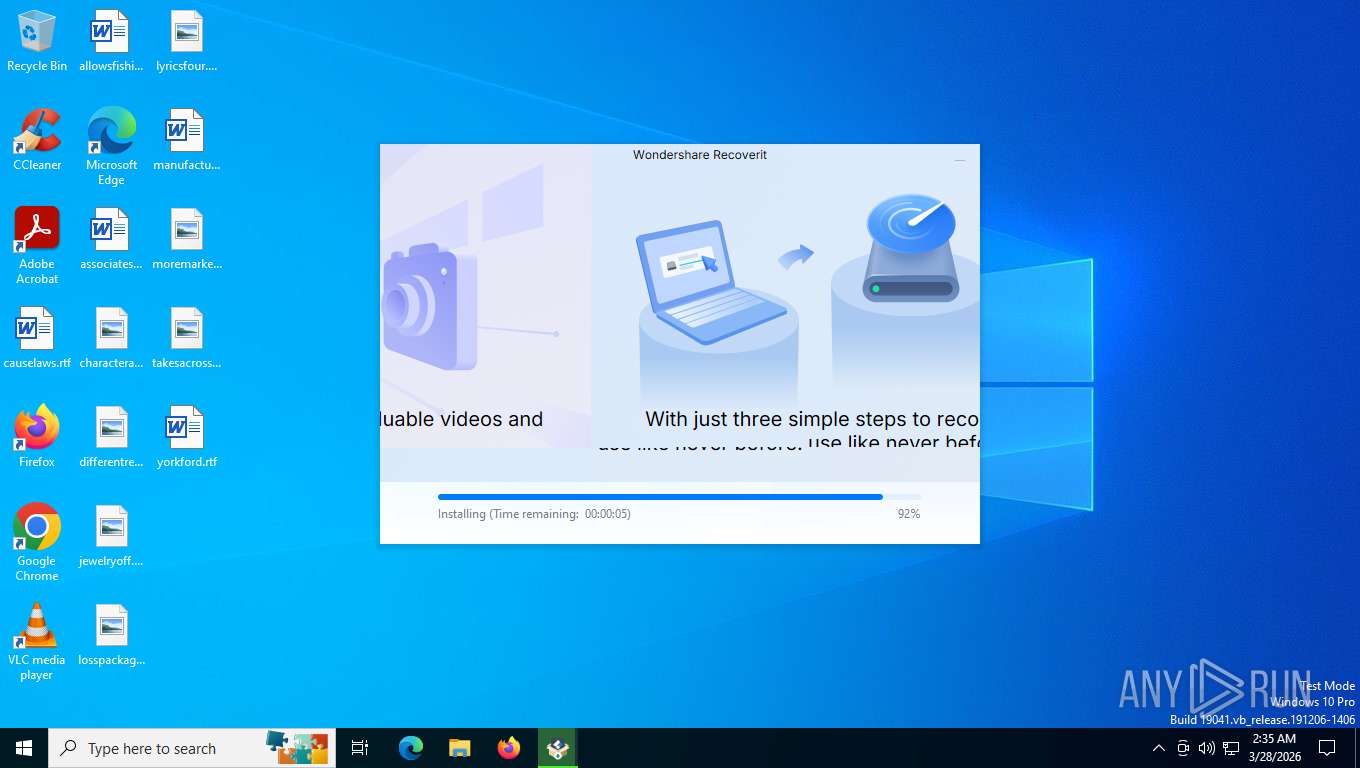Click the camera illustration in installer
Viewport: 1360px width, 768px height.
(430, 305)
